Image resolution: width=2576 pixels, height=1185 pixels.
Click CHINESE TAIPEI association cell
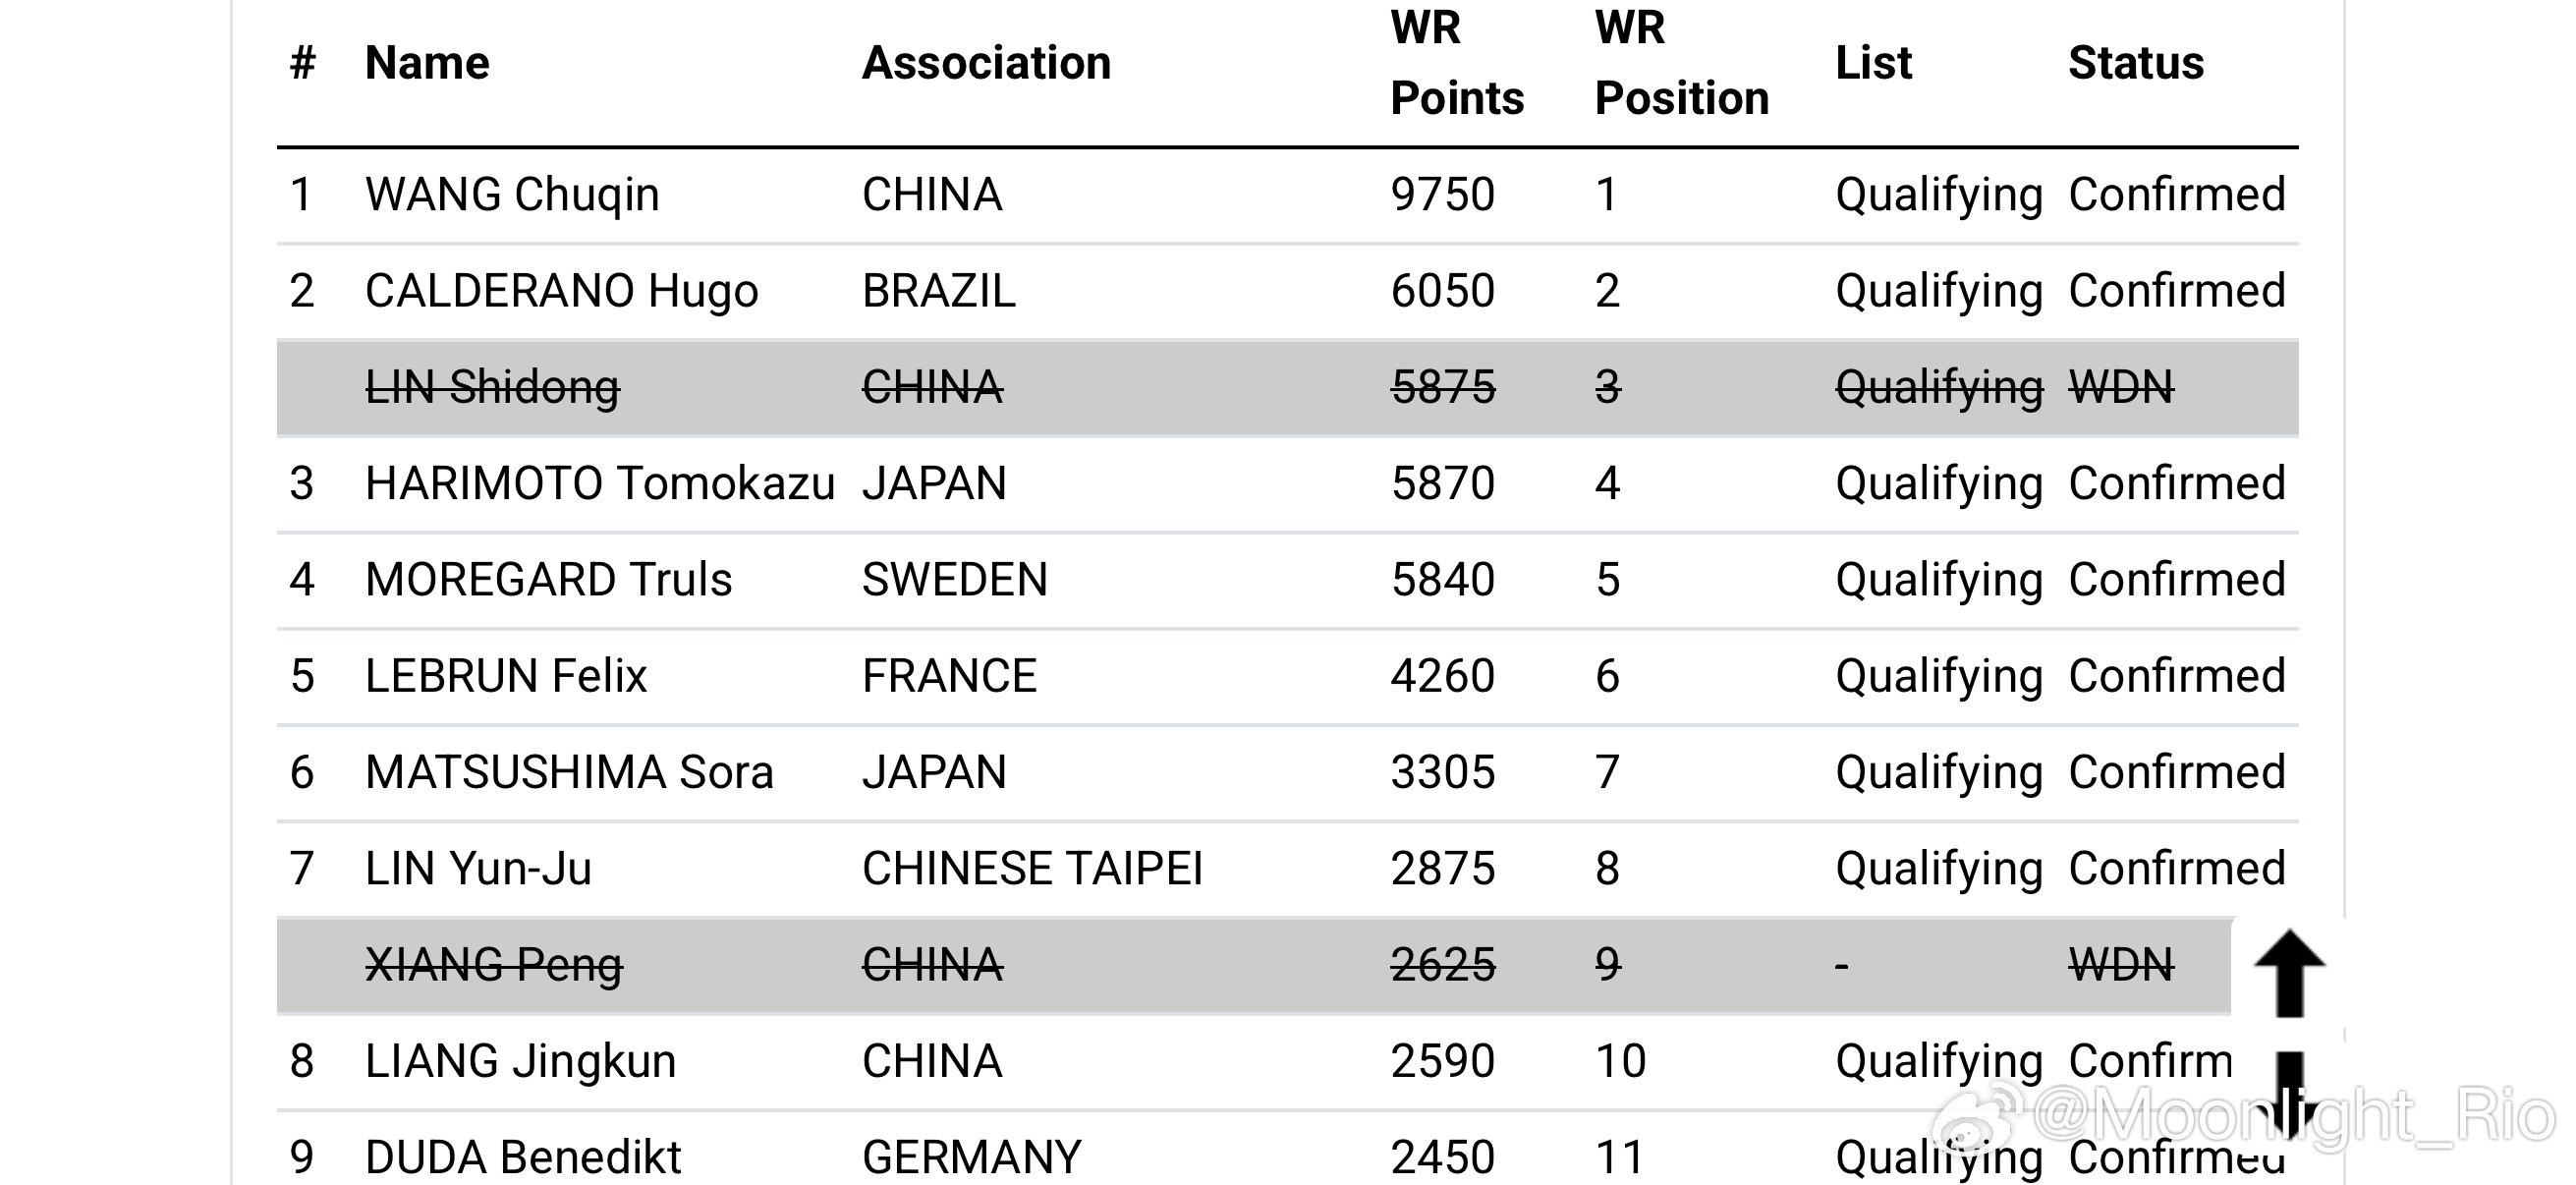[1032, 868]
